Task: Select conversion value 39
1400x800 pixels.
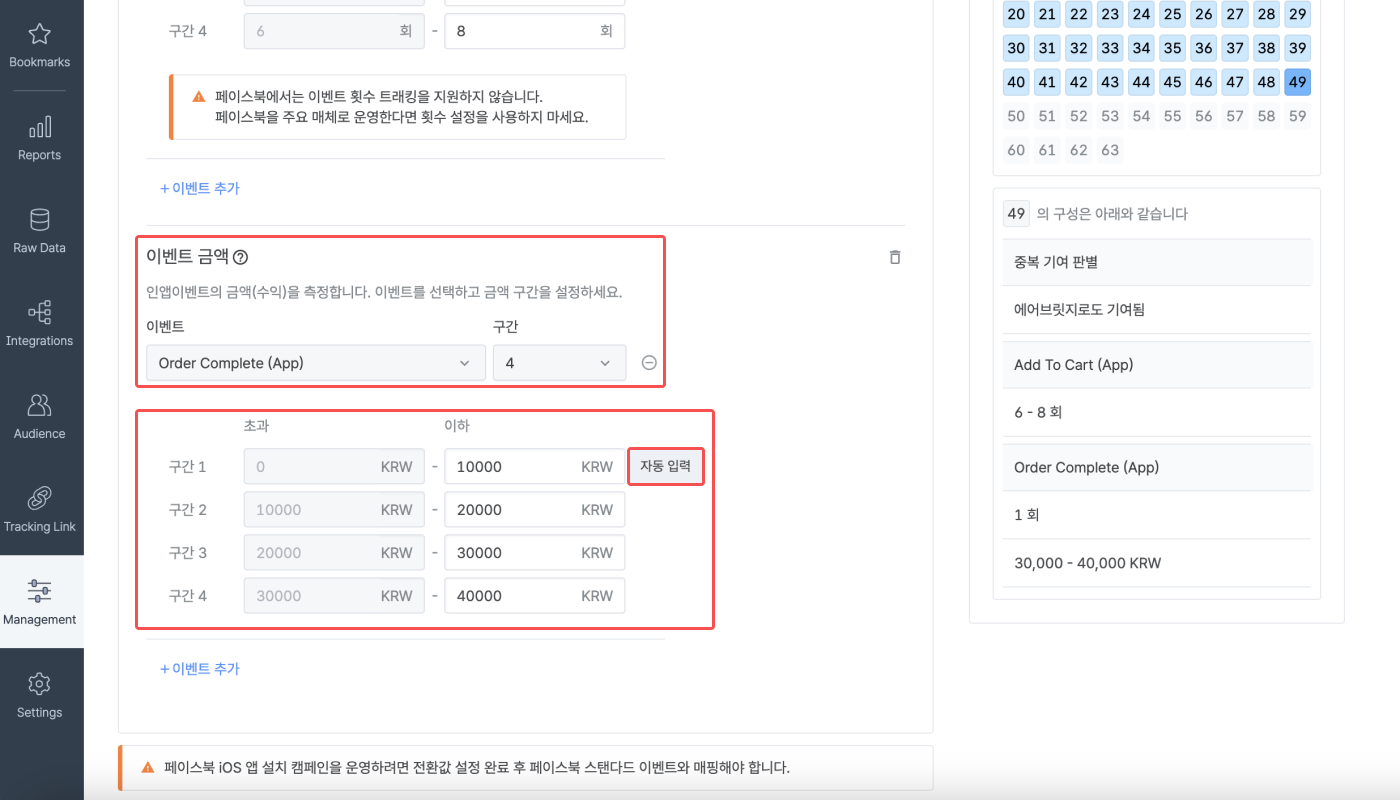Action: coord(1297,48)
